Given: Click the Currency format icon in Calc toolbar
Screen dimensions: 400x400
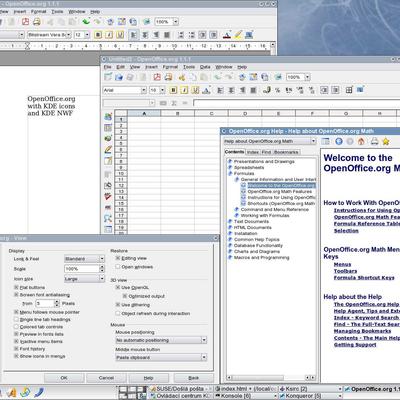Looking at the screenshot, I should click(x=266, y=90).
